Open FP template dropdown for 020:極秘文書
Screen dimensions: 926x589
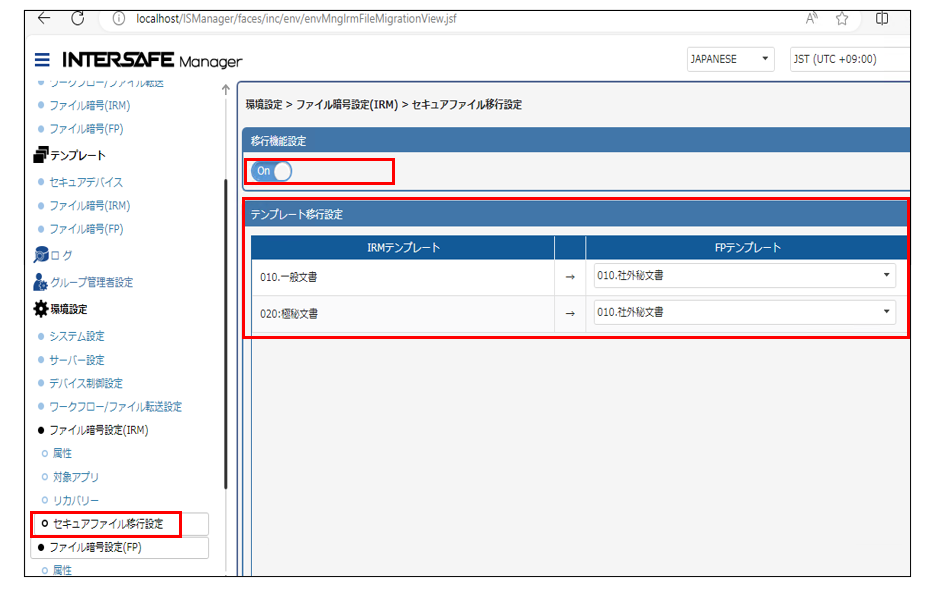point(745,312)
